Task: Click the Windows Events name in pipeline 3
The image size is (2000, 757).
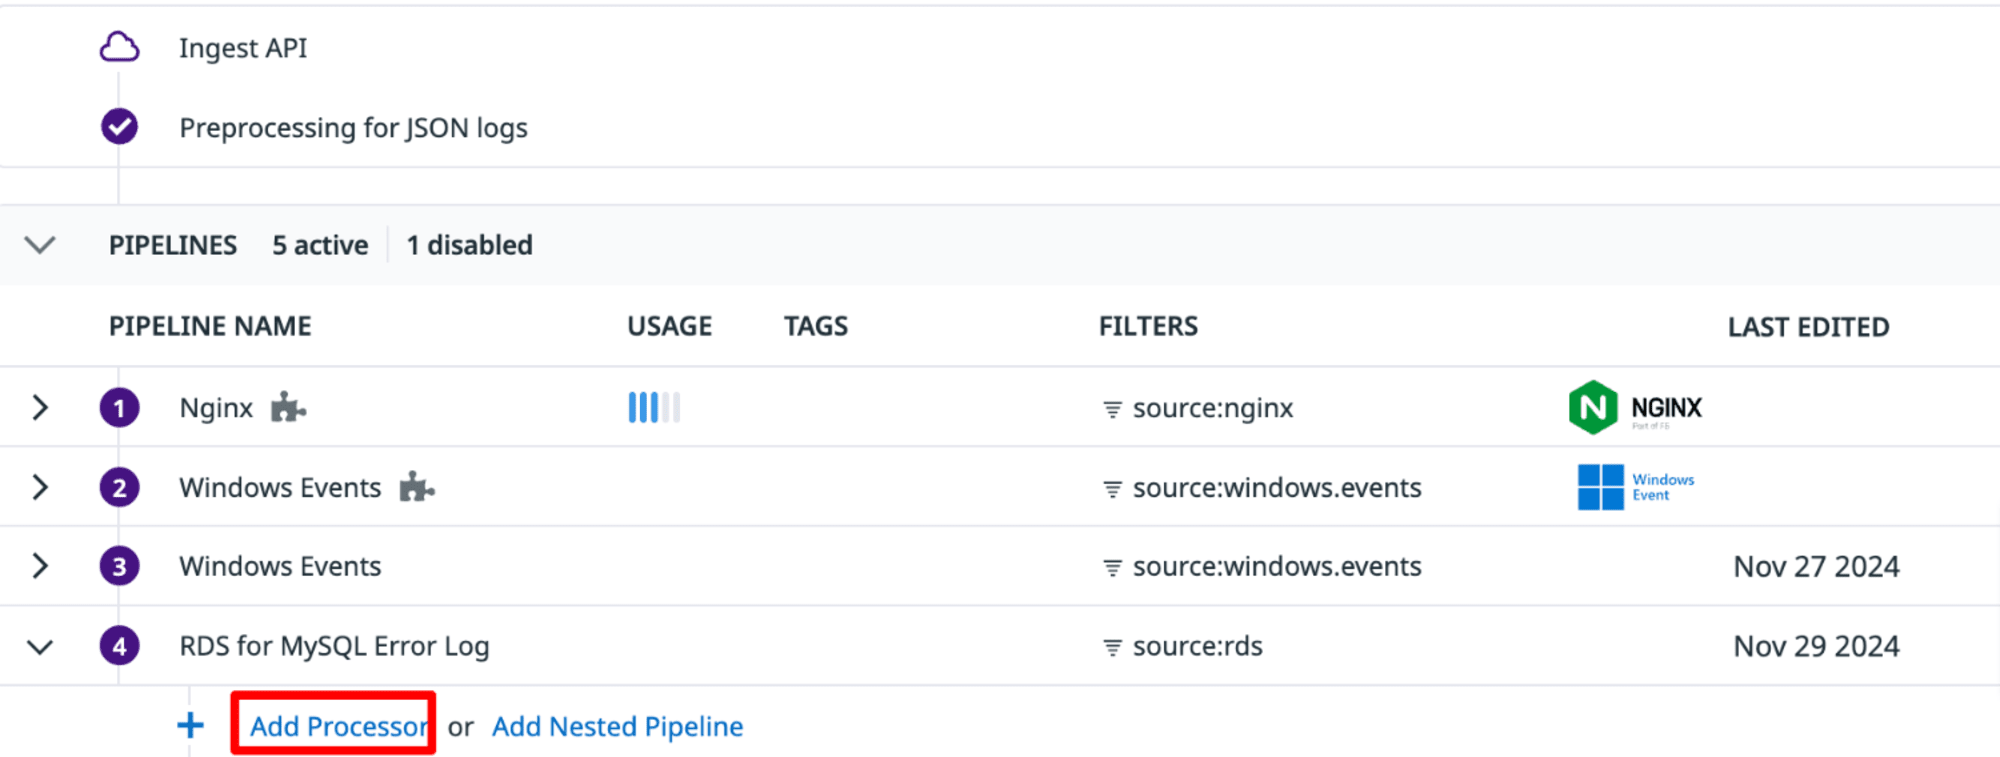Action: pyautogui.click(x=280, y=566)
